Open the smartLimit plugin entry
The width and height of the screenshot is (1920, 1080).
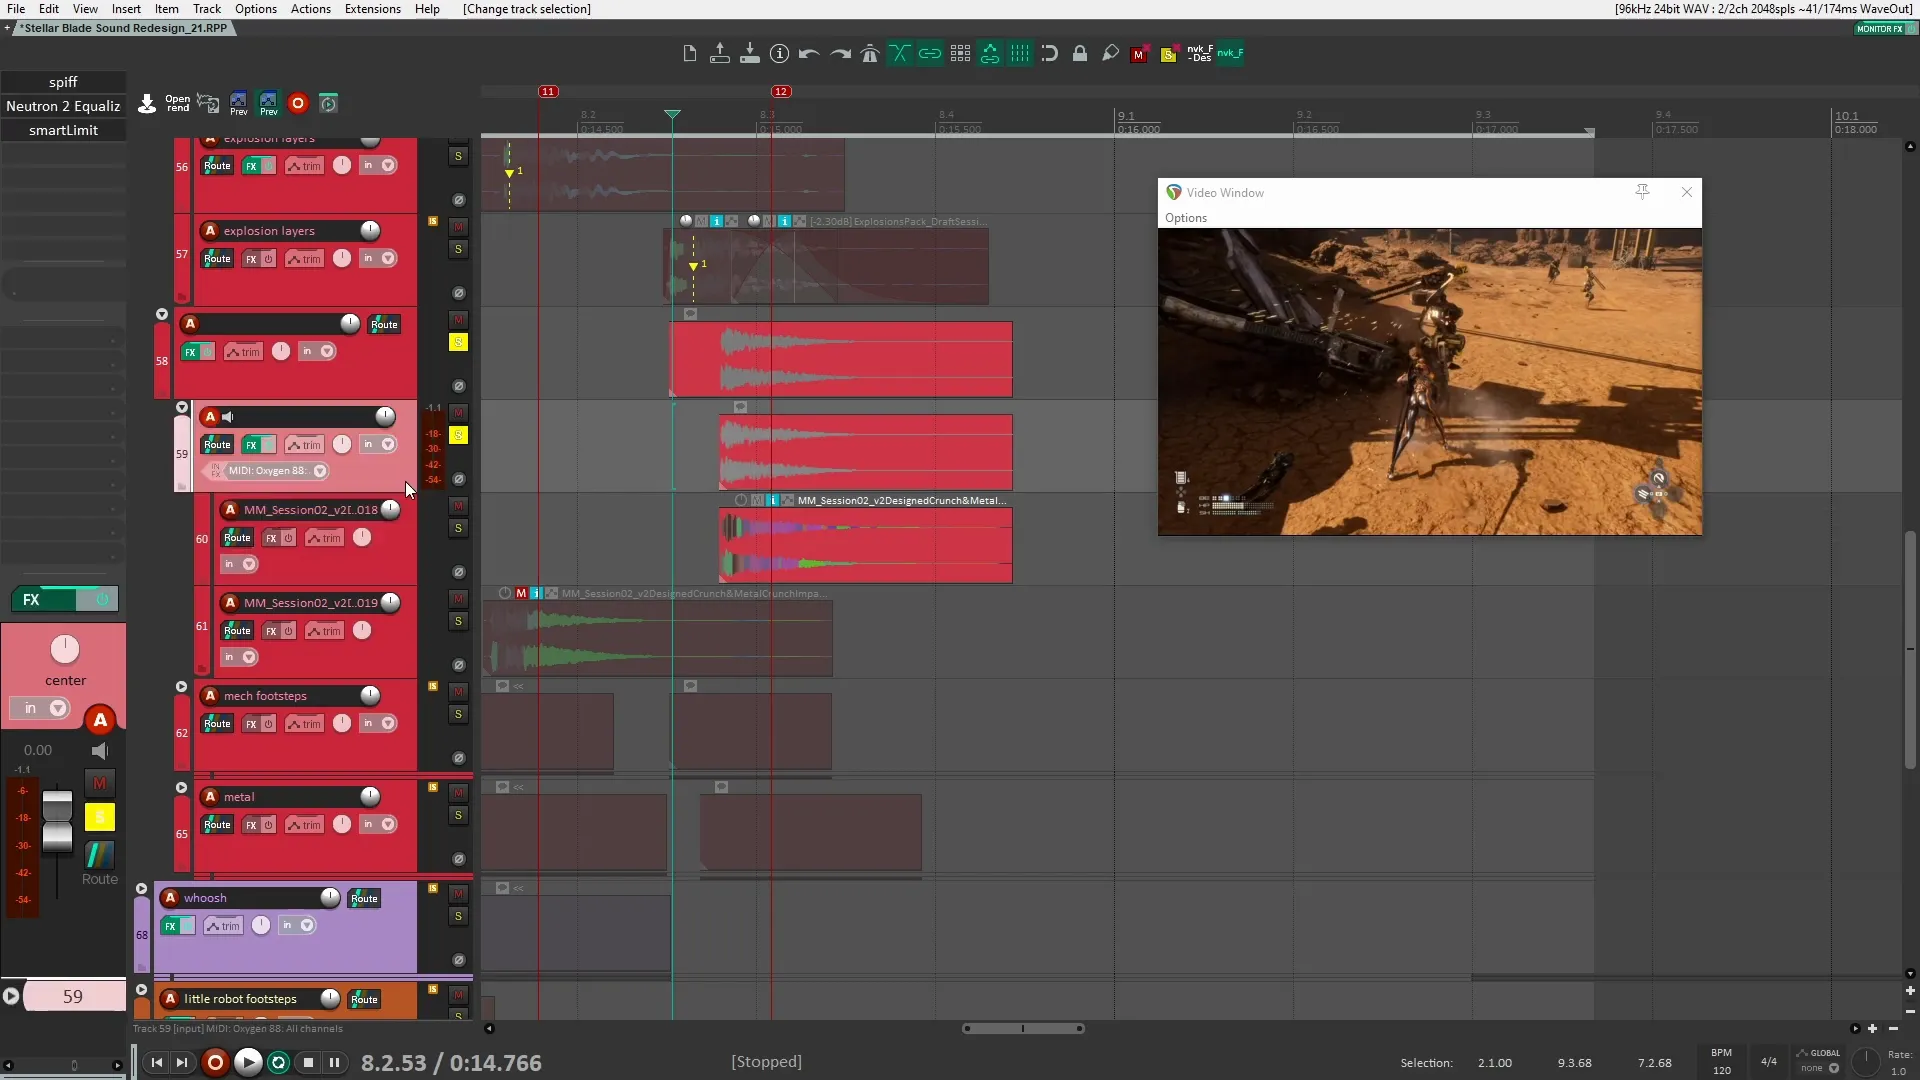coord(63,131)
